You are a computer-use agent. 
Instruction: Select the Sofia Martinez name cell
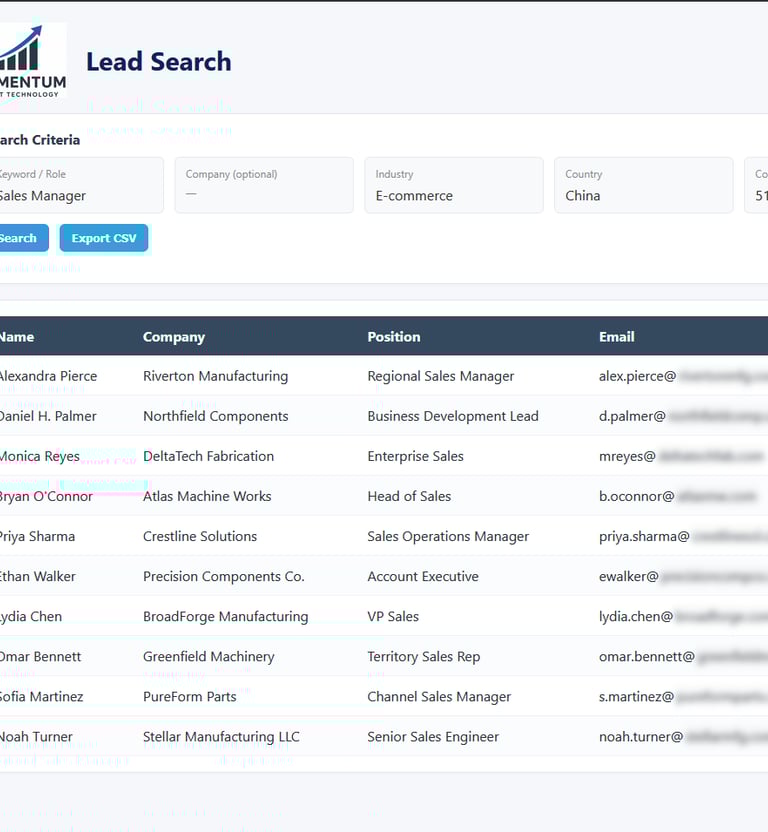coord(41,697)
